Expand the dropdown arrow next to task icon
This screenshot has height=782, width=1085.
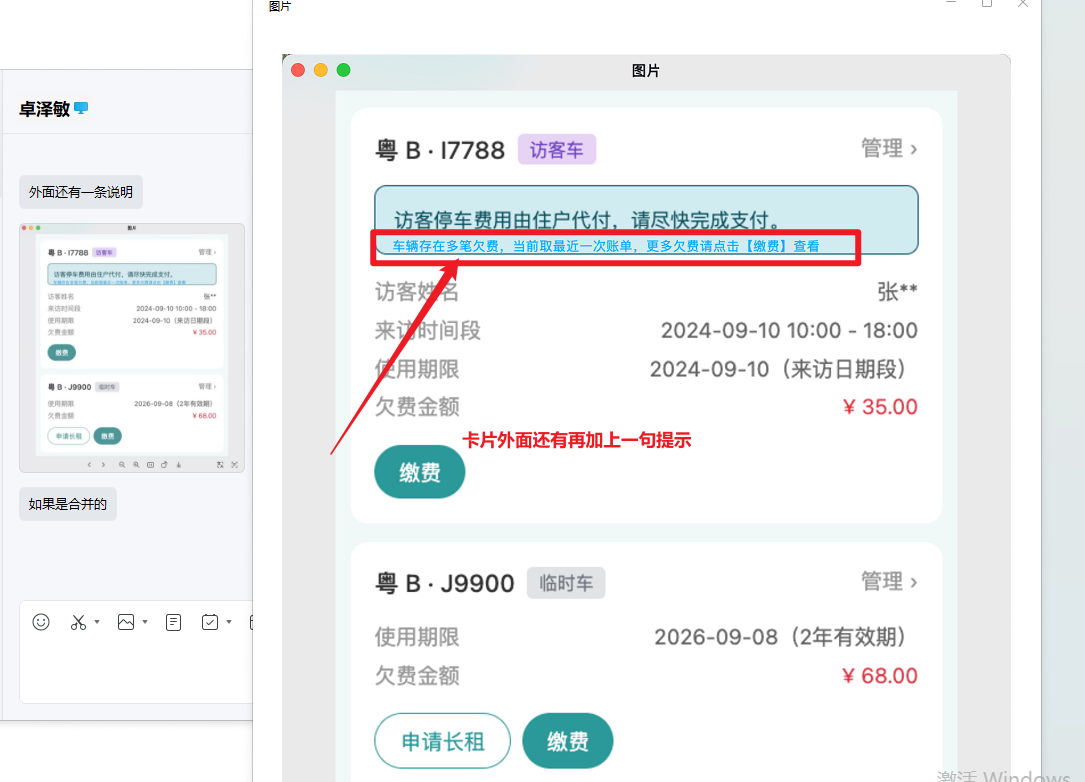[x=229, y=622]
